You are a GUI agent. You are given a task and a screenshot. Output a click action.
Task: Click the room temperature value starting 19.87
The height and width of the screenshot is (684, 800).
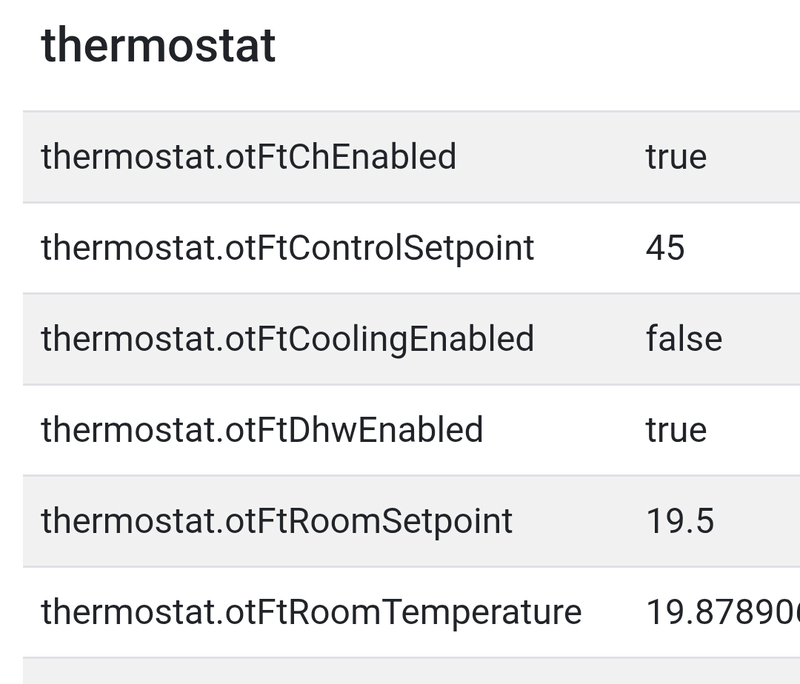coord(722,612)
